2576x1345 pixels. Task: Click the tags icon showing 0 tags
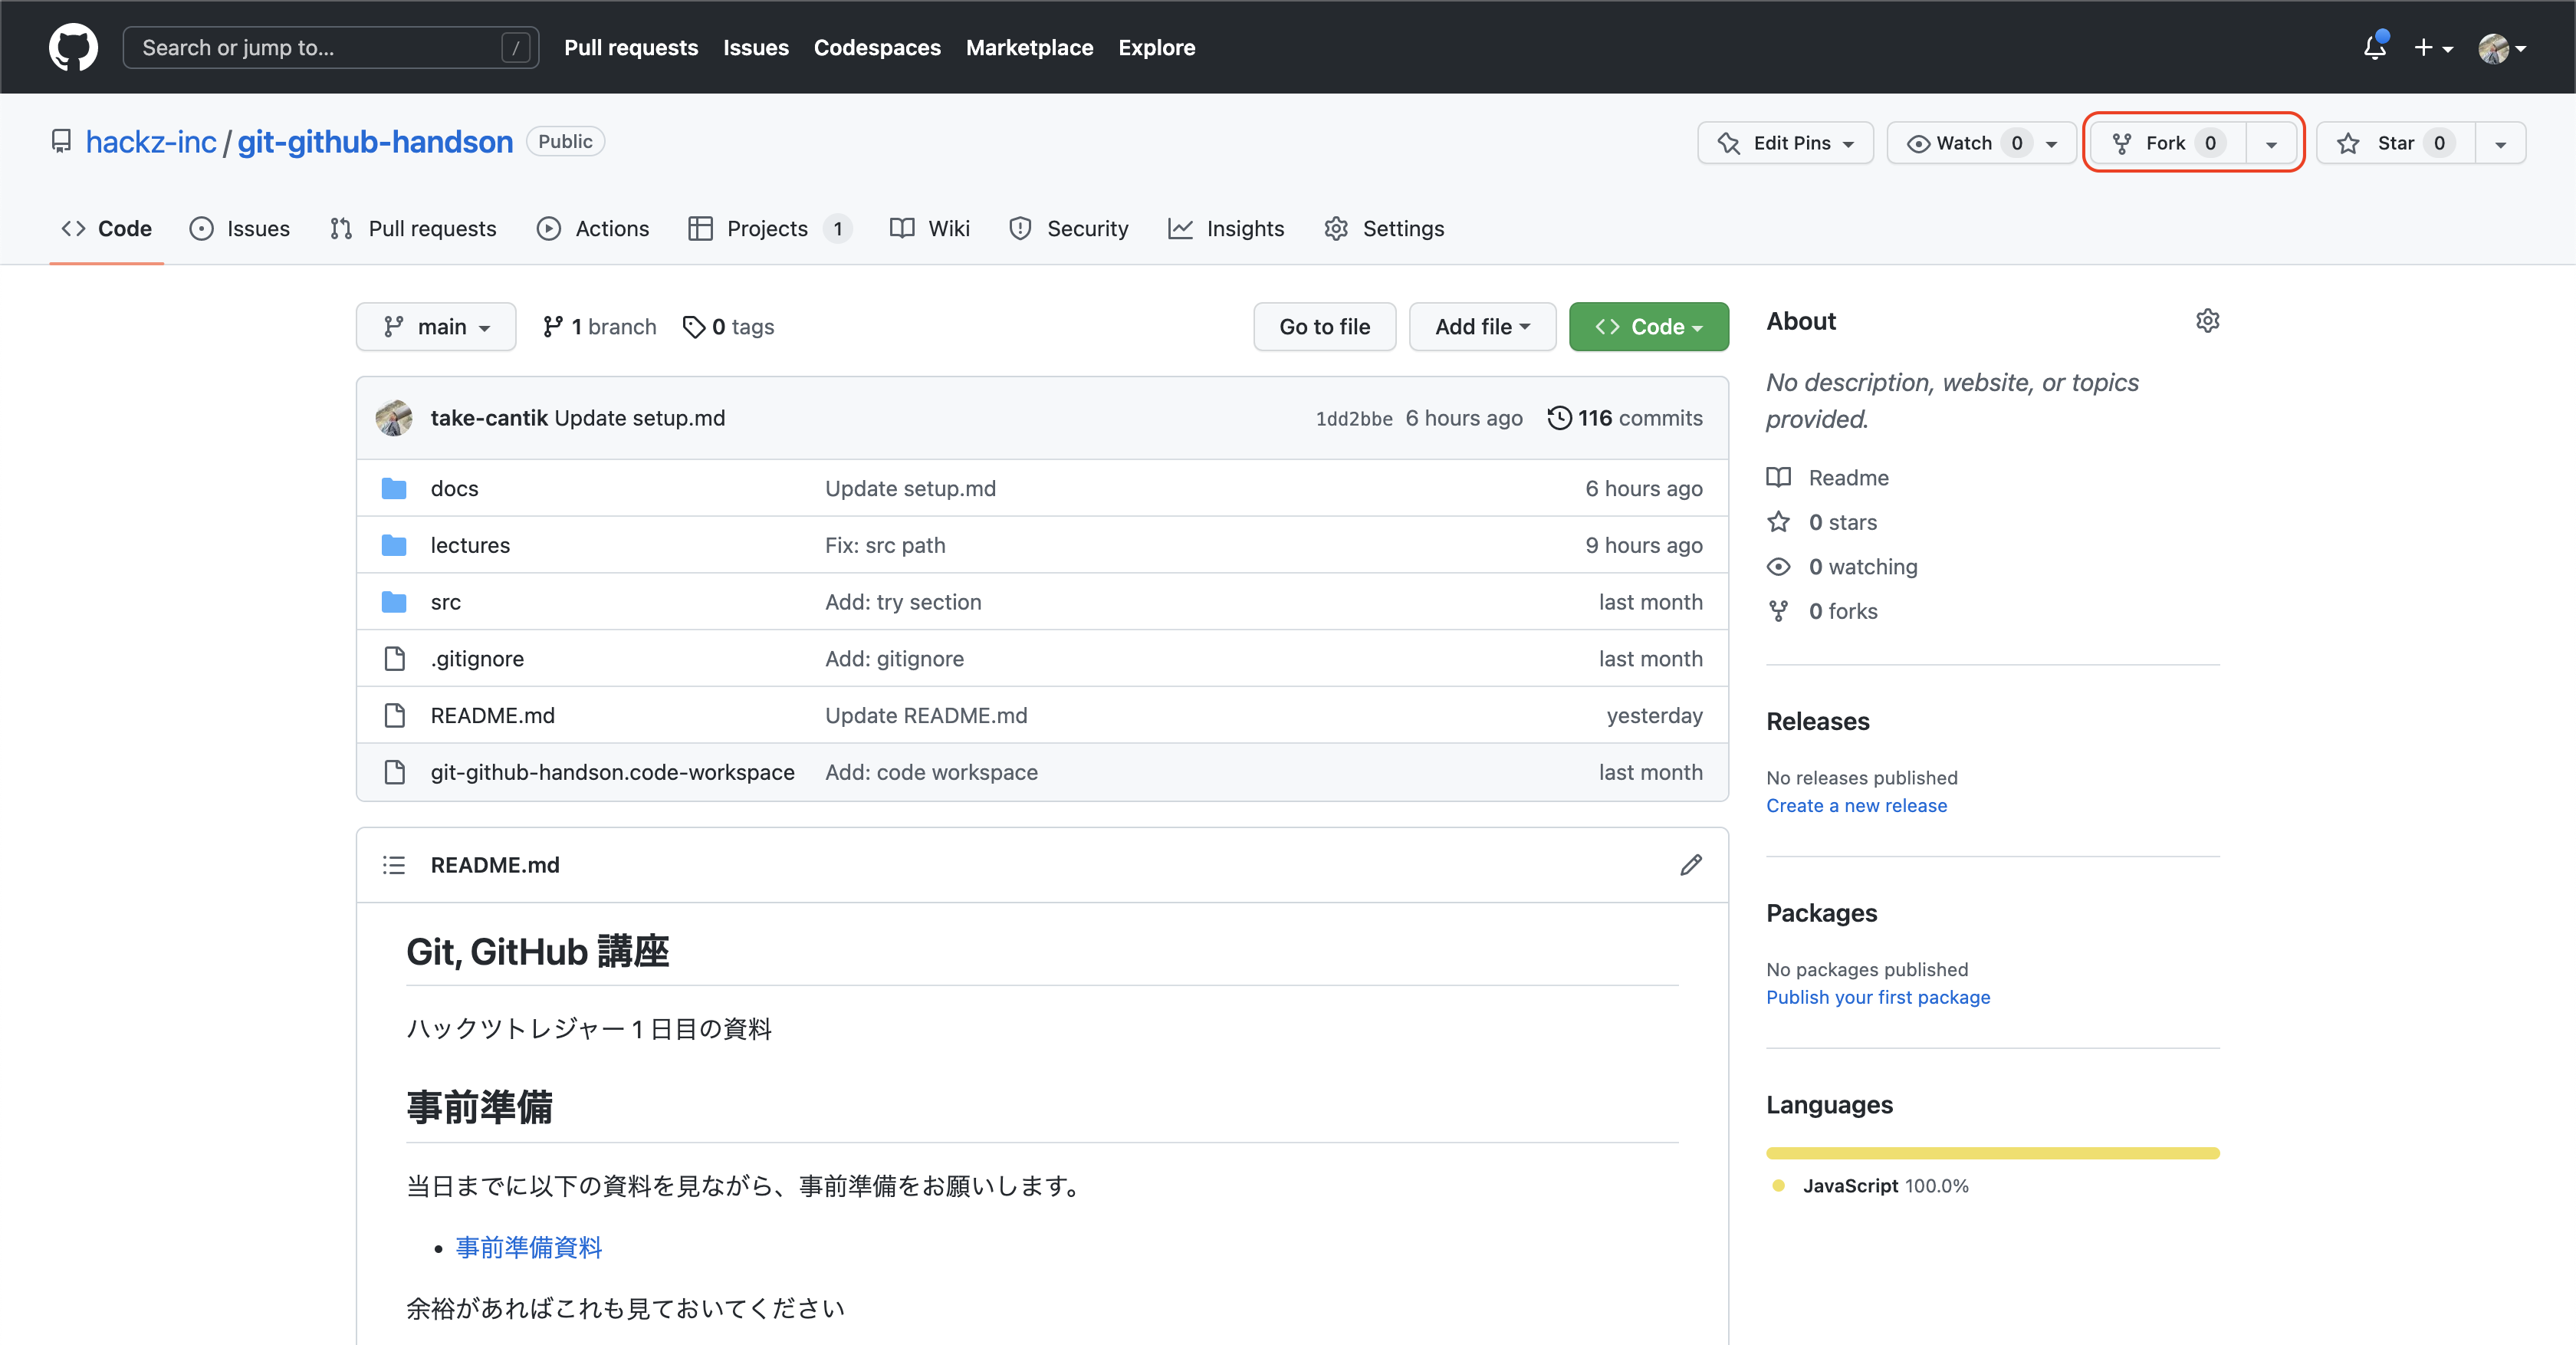point(693,327)
